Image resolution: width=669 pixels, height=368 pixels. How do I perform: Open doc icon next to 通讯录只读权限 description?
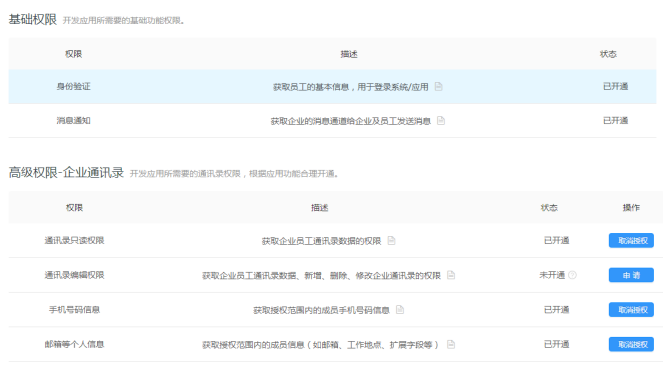click(391, 241)
